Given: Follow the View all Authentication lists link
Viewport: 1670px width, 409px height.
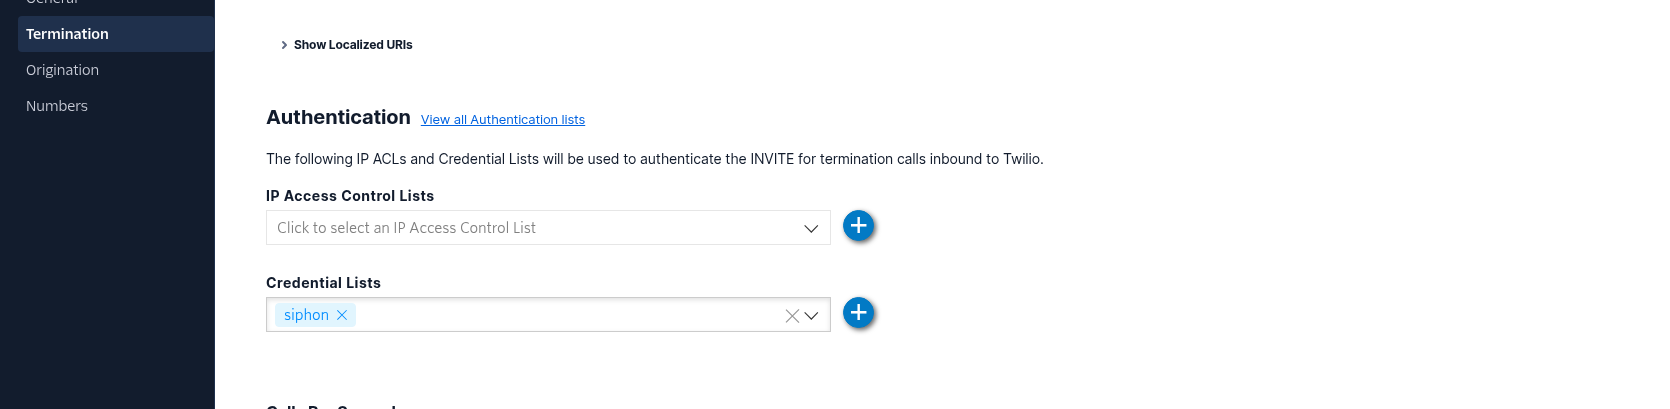Looking at the screenshot, I should point(502,120).
